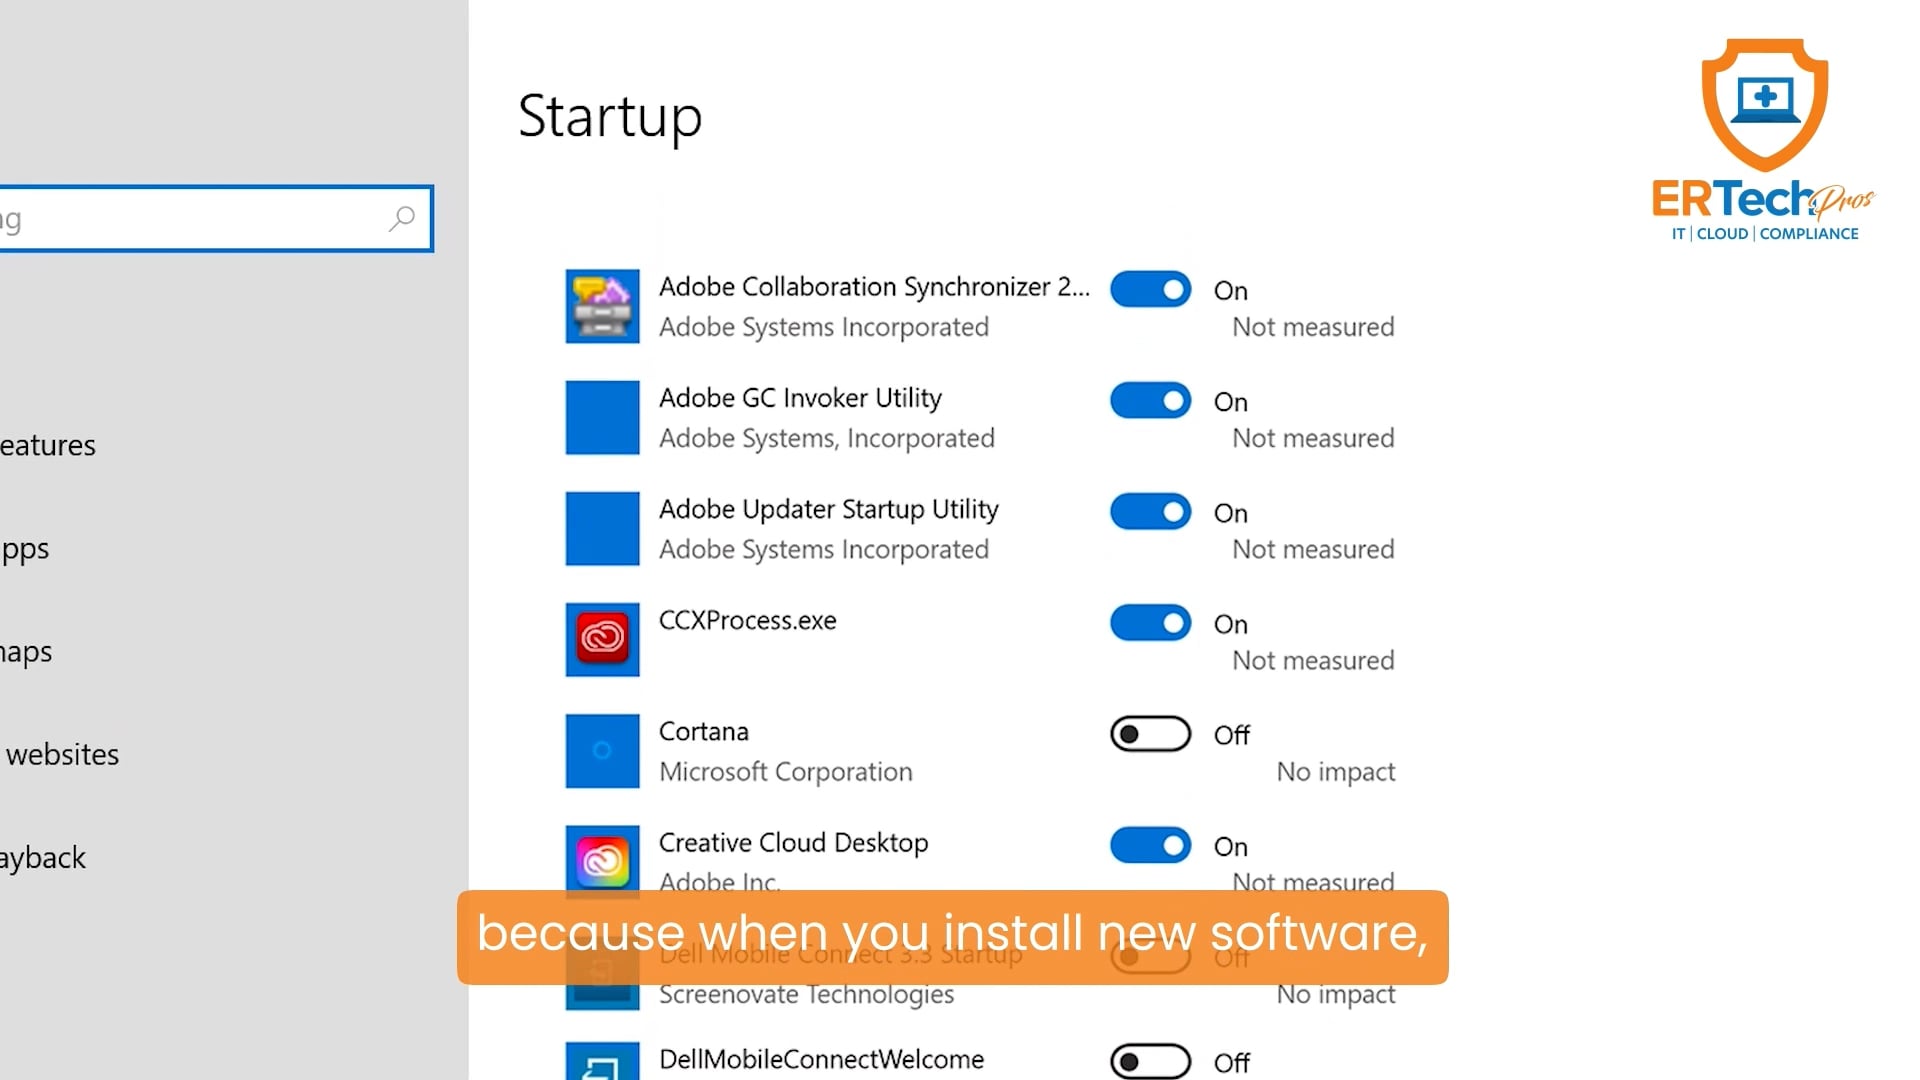Select 'CCXProcess.exe' label
This screenshot has width=1920, height=1080.
click(748, 620)
